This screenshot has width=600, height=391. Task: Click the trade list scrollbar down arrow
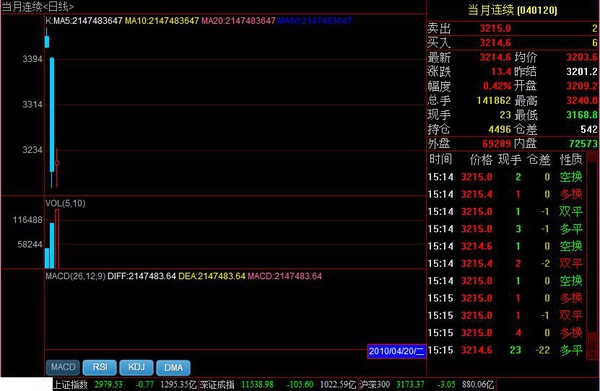(592, 355)
